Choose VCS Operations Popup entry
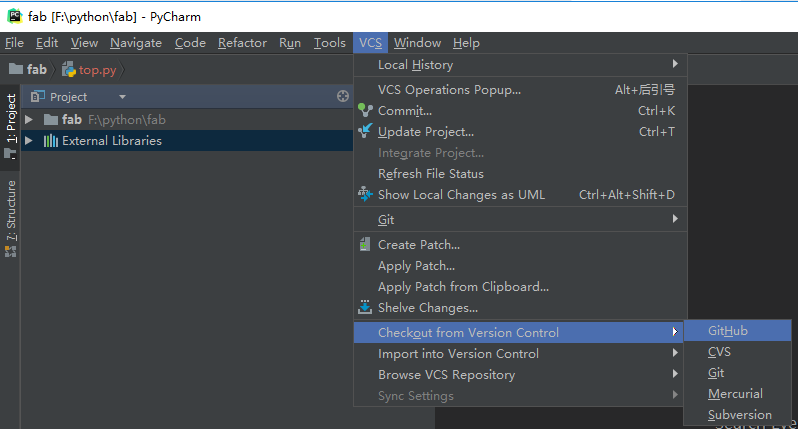798x429 pixels. pyautogui.click(x=520, y=90)
